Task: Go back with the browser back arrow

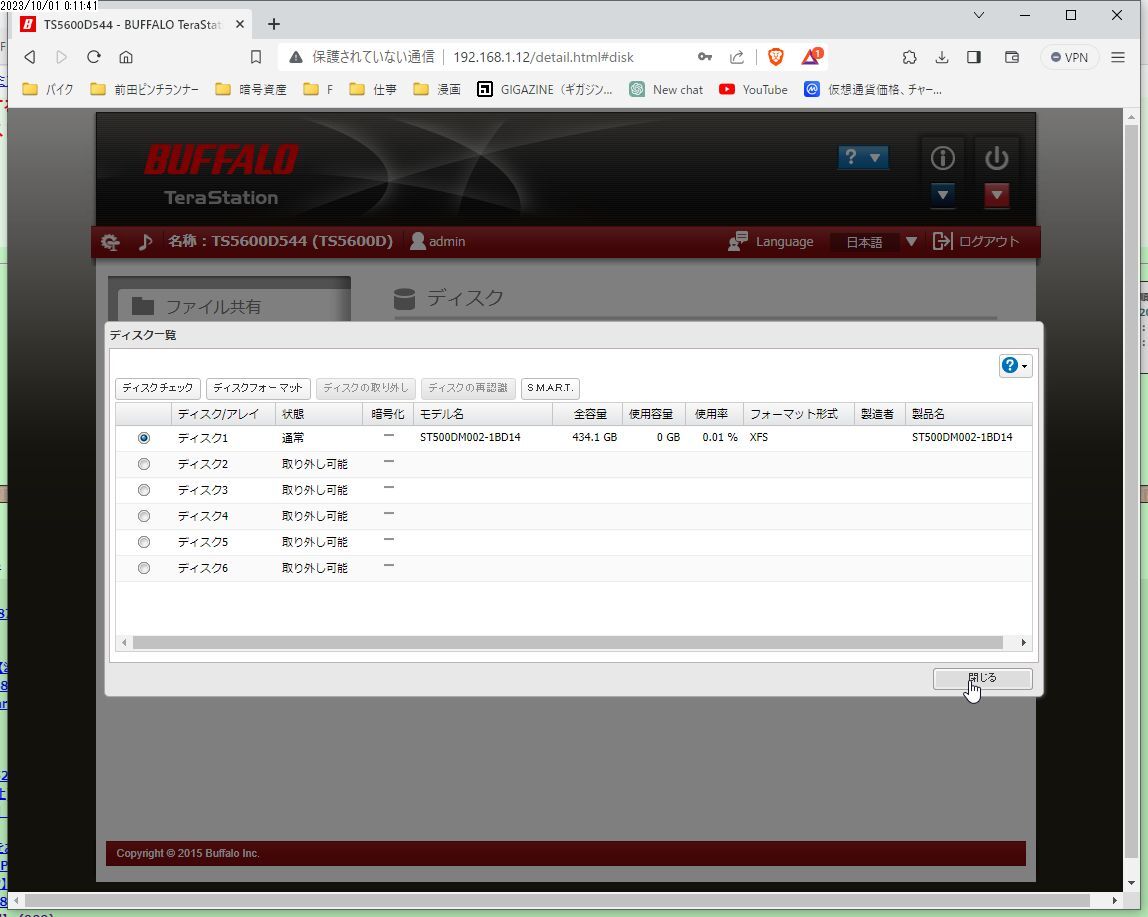Action: tap(30, 57)
